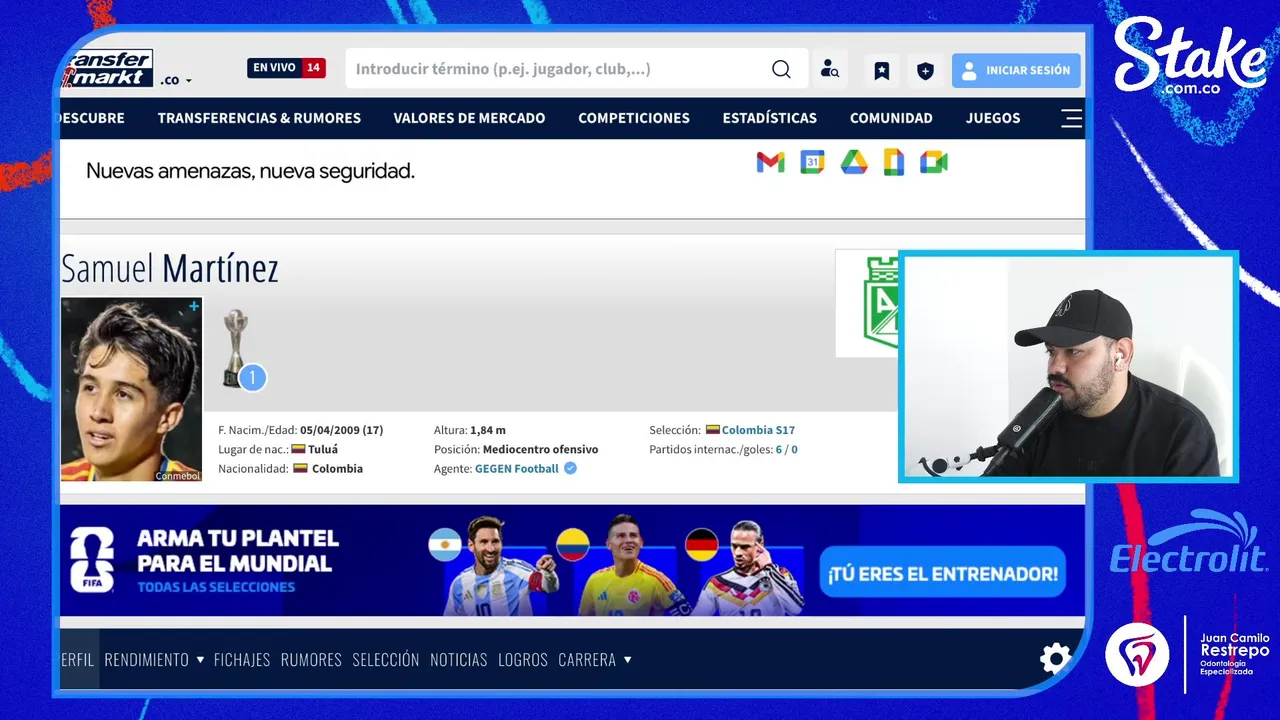Click the Google Calendar icon

812,162
